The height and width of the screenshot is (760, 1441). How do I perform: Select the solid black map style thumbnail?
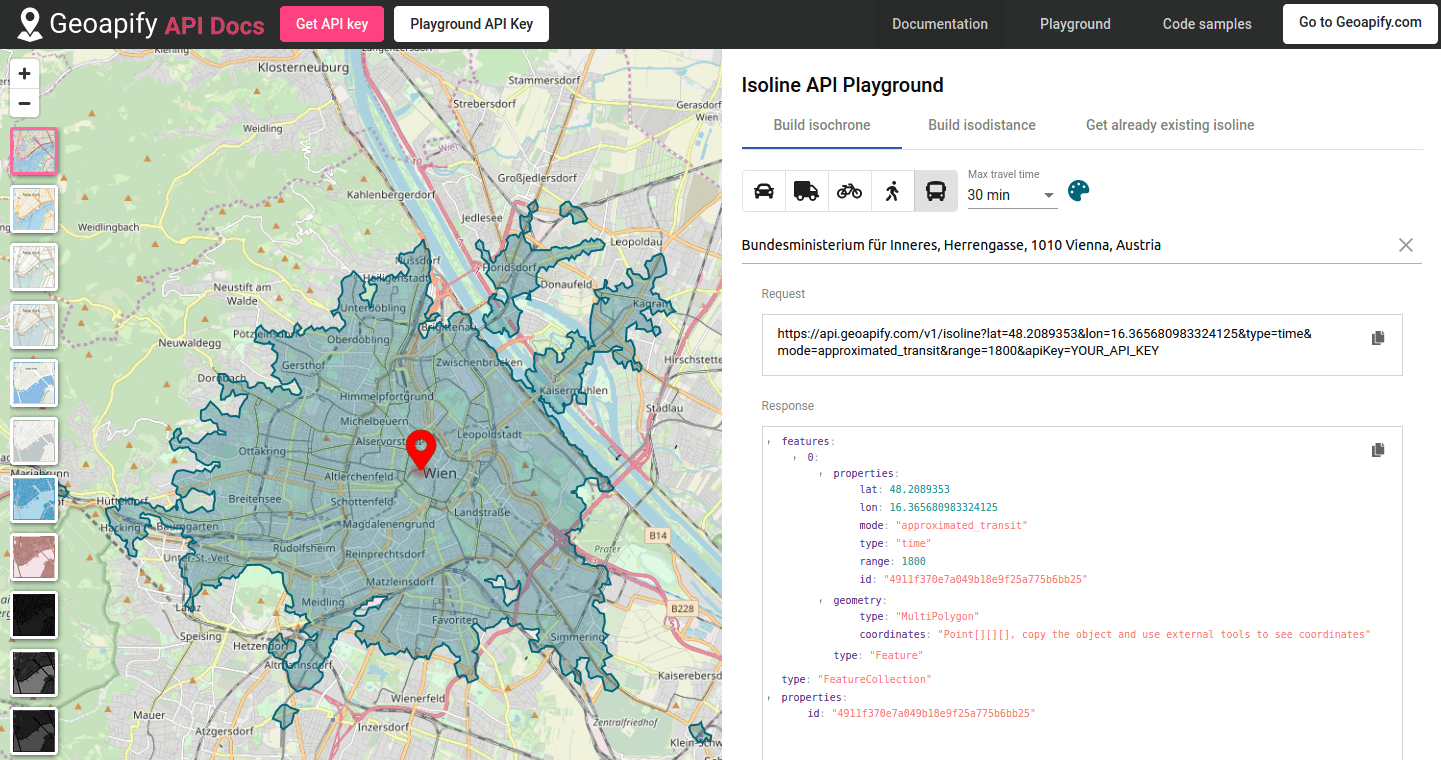point(34,614)
